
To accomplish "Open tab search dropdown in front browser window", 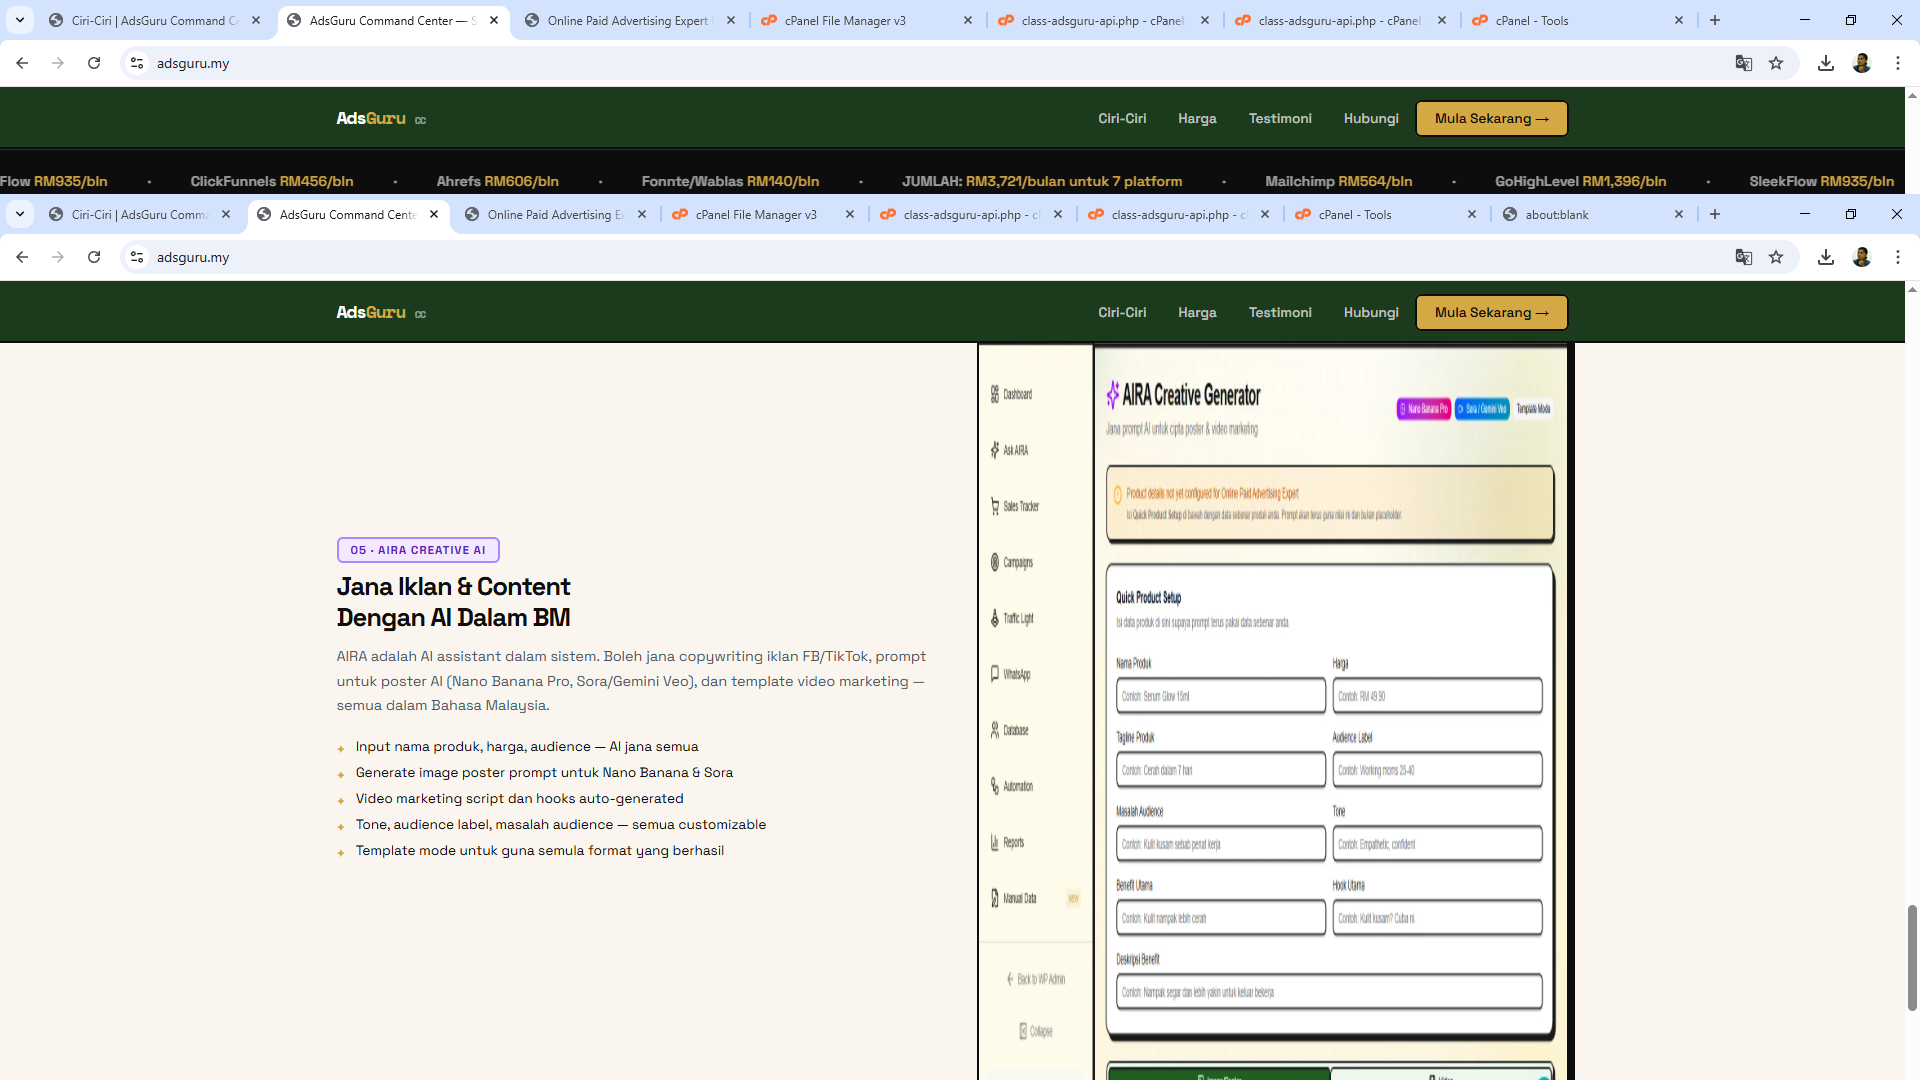I will (x=20, y=214).
